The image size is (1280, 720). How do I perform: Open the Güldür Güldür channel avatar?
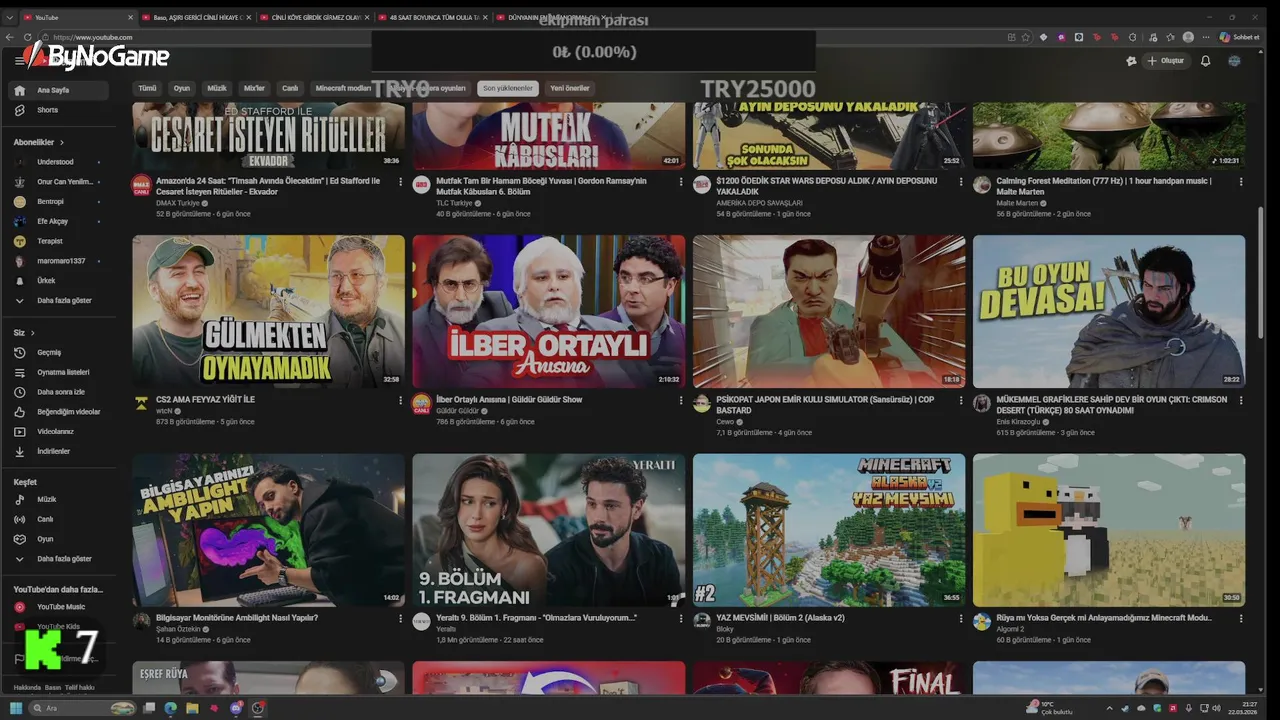coord(421,403)
